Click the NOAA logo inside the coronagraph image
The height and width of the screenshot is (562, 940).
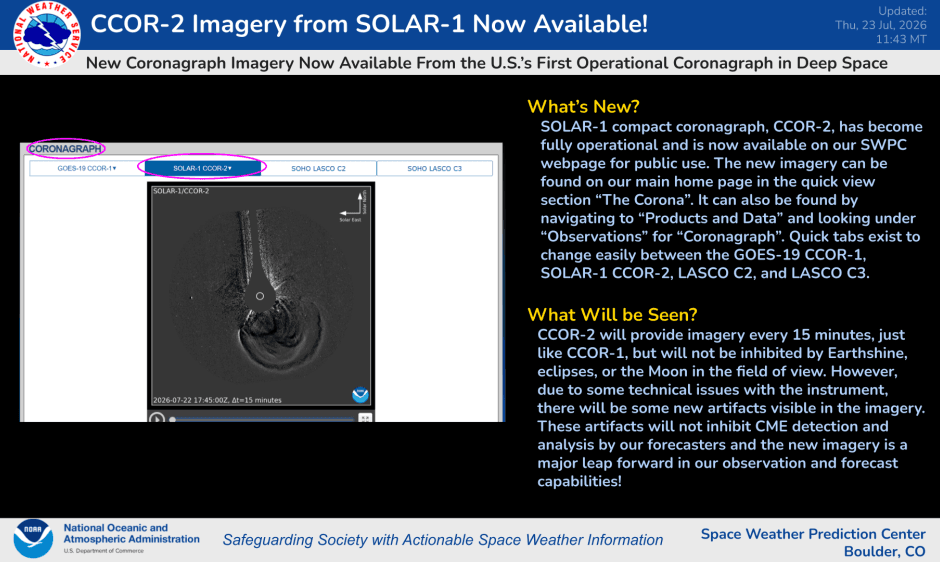[360, 395]
